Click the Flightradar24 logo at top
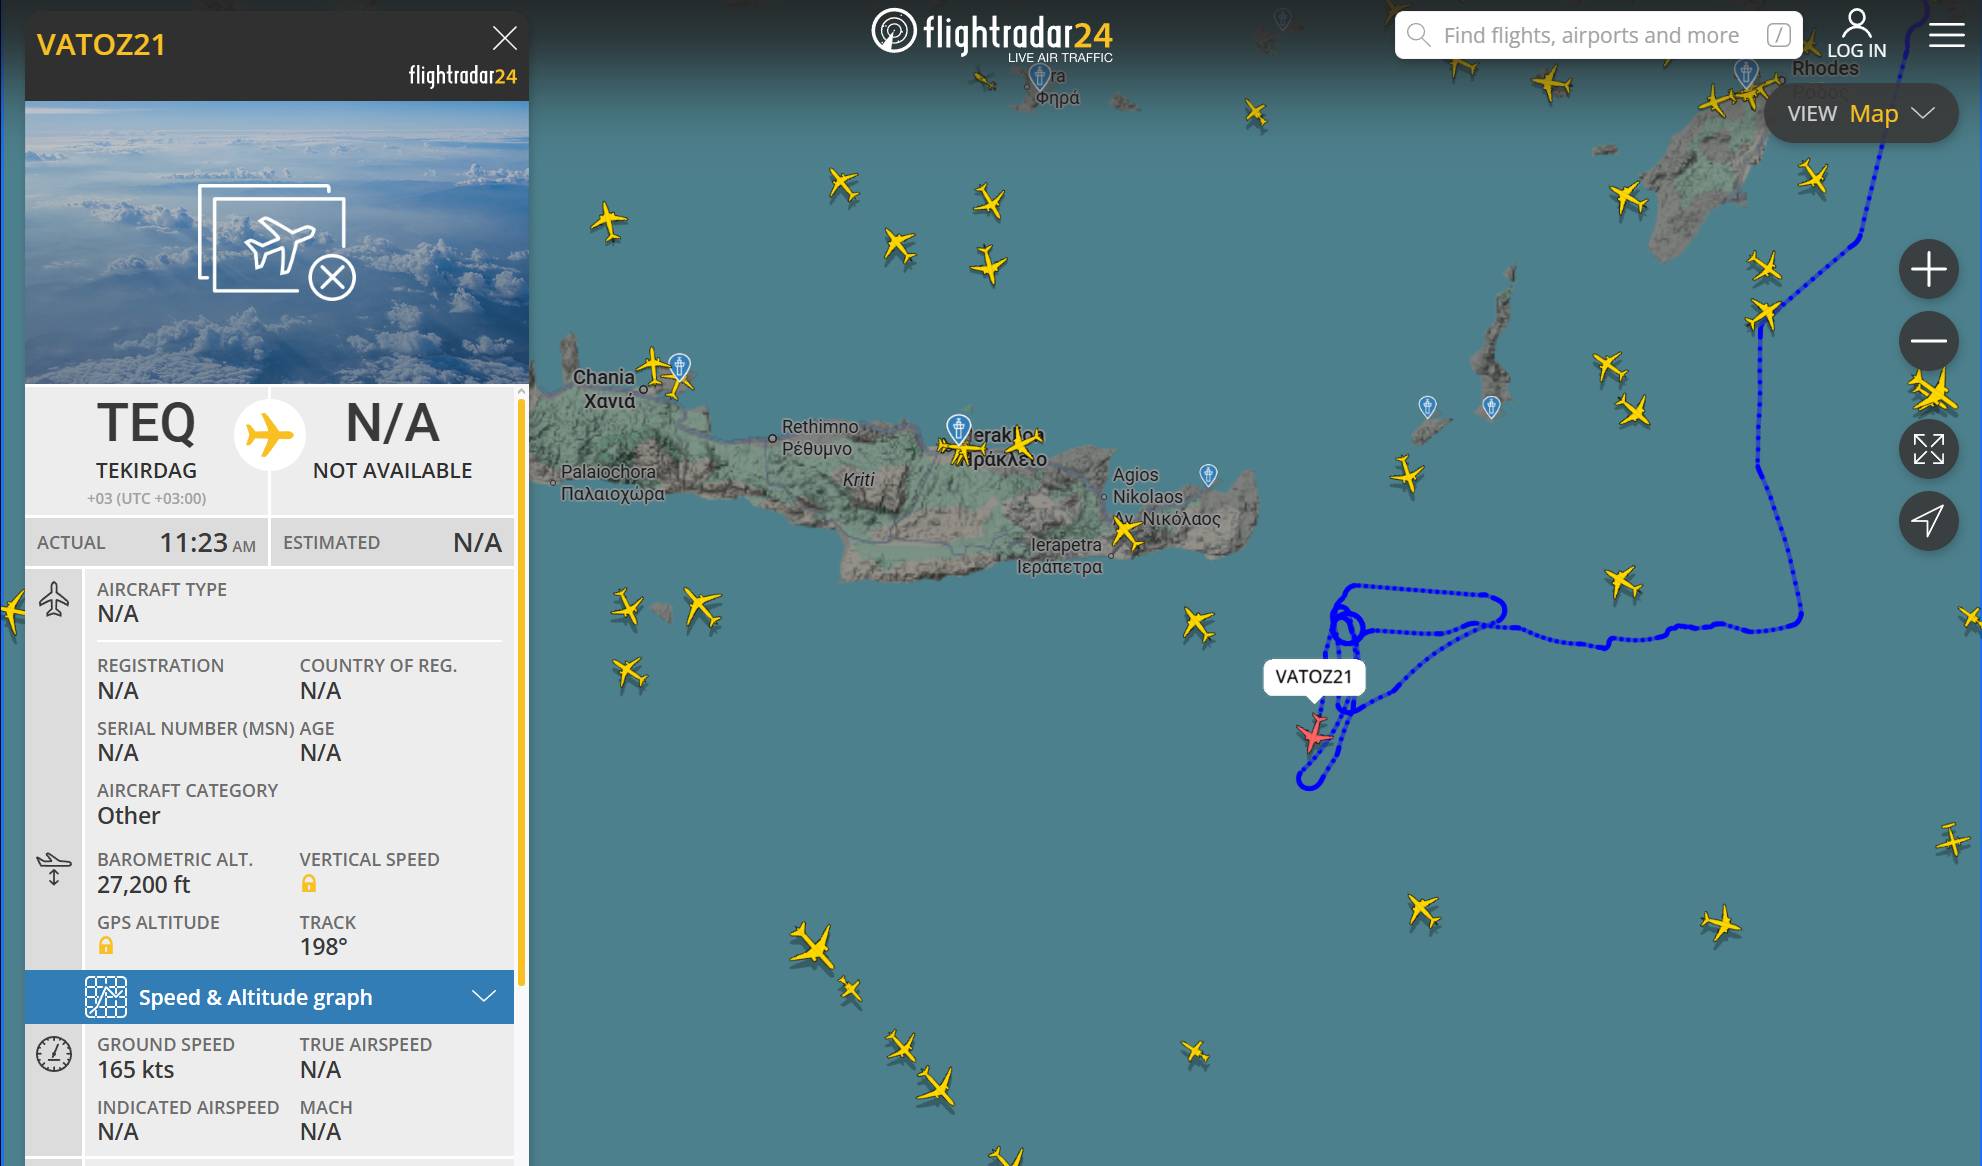 992,35
